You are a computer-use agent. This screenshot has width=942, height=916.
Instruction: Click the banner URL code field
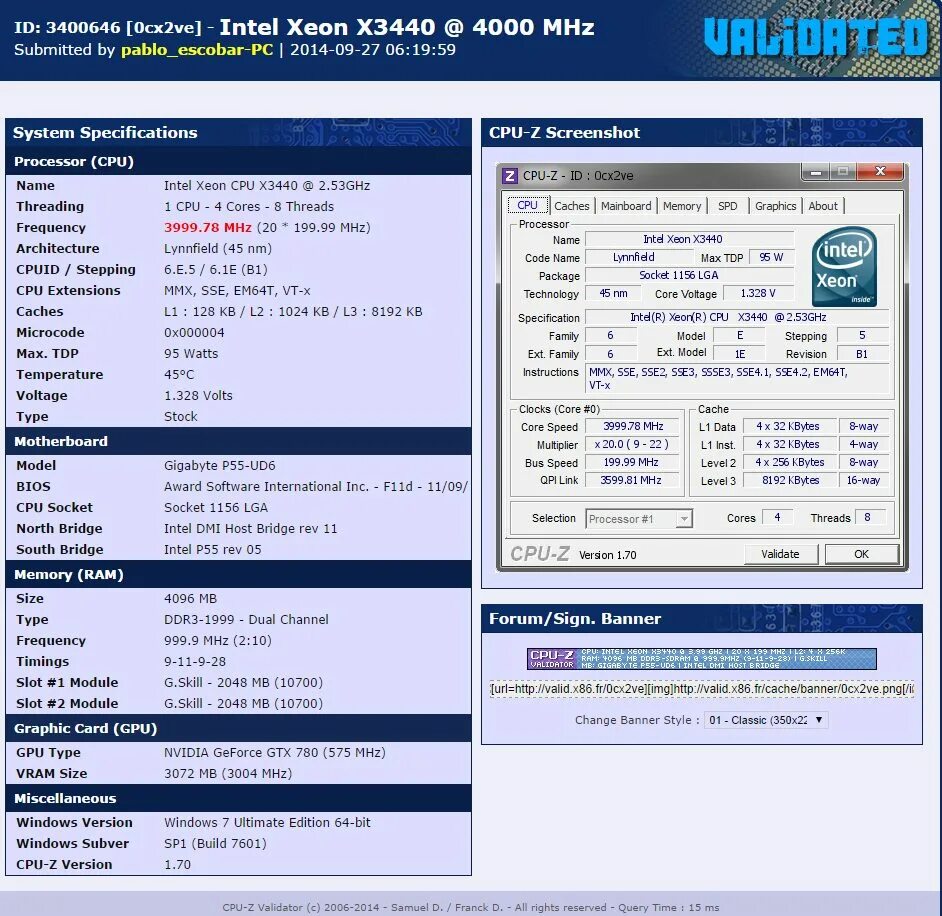[x=702, y=688]
